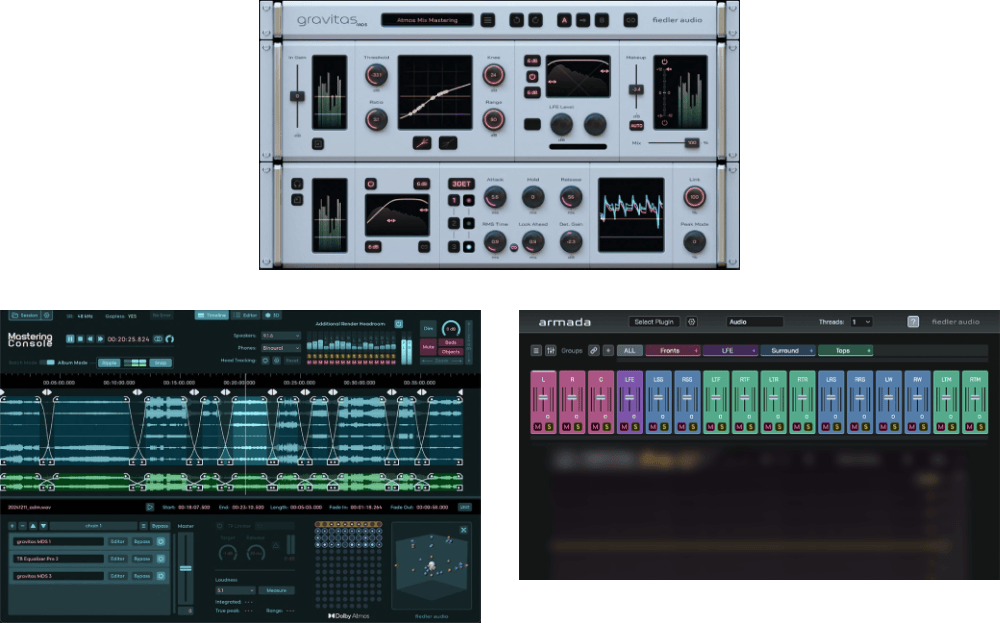Screen dimensions: 1000x623
Task: Click the Measure loudness button
Action: click(x=275, y=590)
